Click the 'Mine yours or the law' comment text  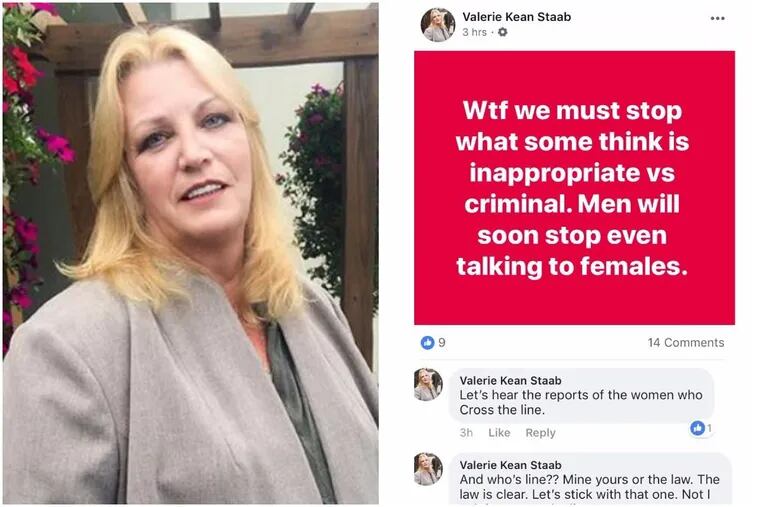pos(589,487)
